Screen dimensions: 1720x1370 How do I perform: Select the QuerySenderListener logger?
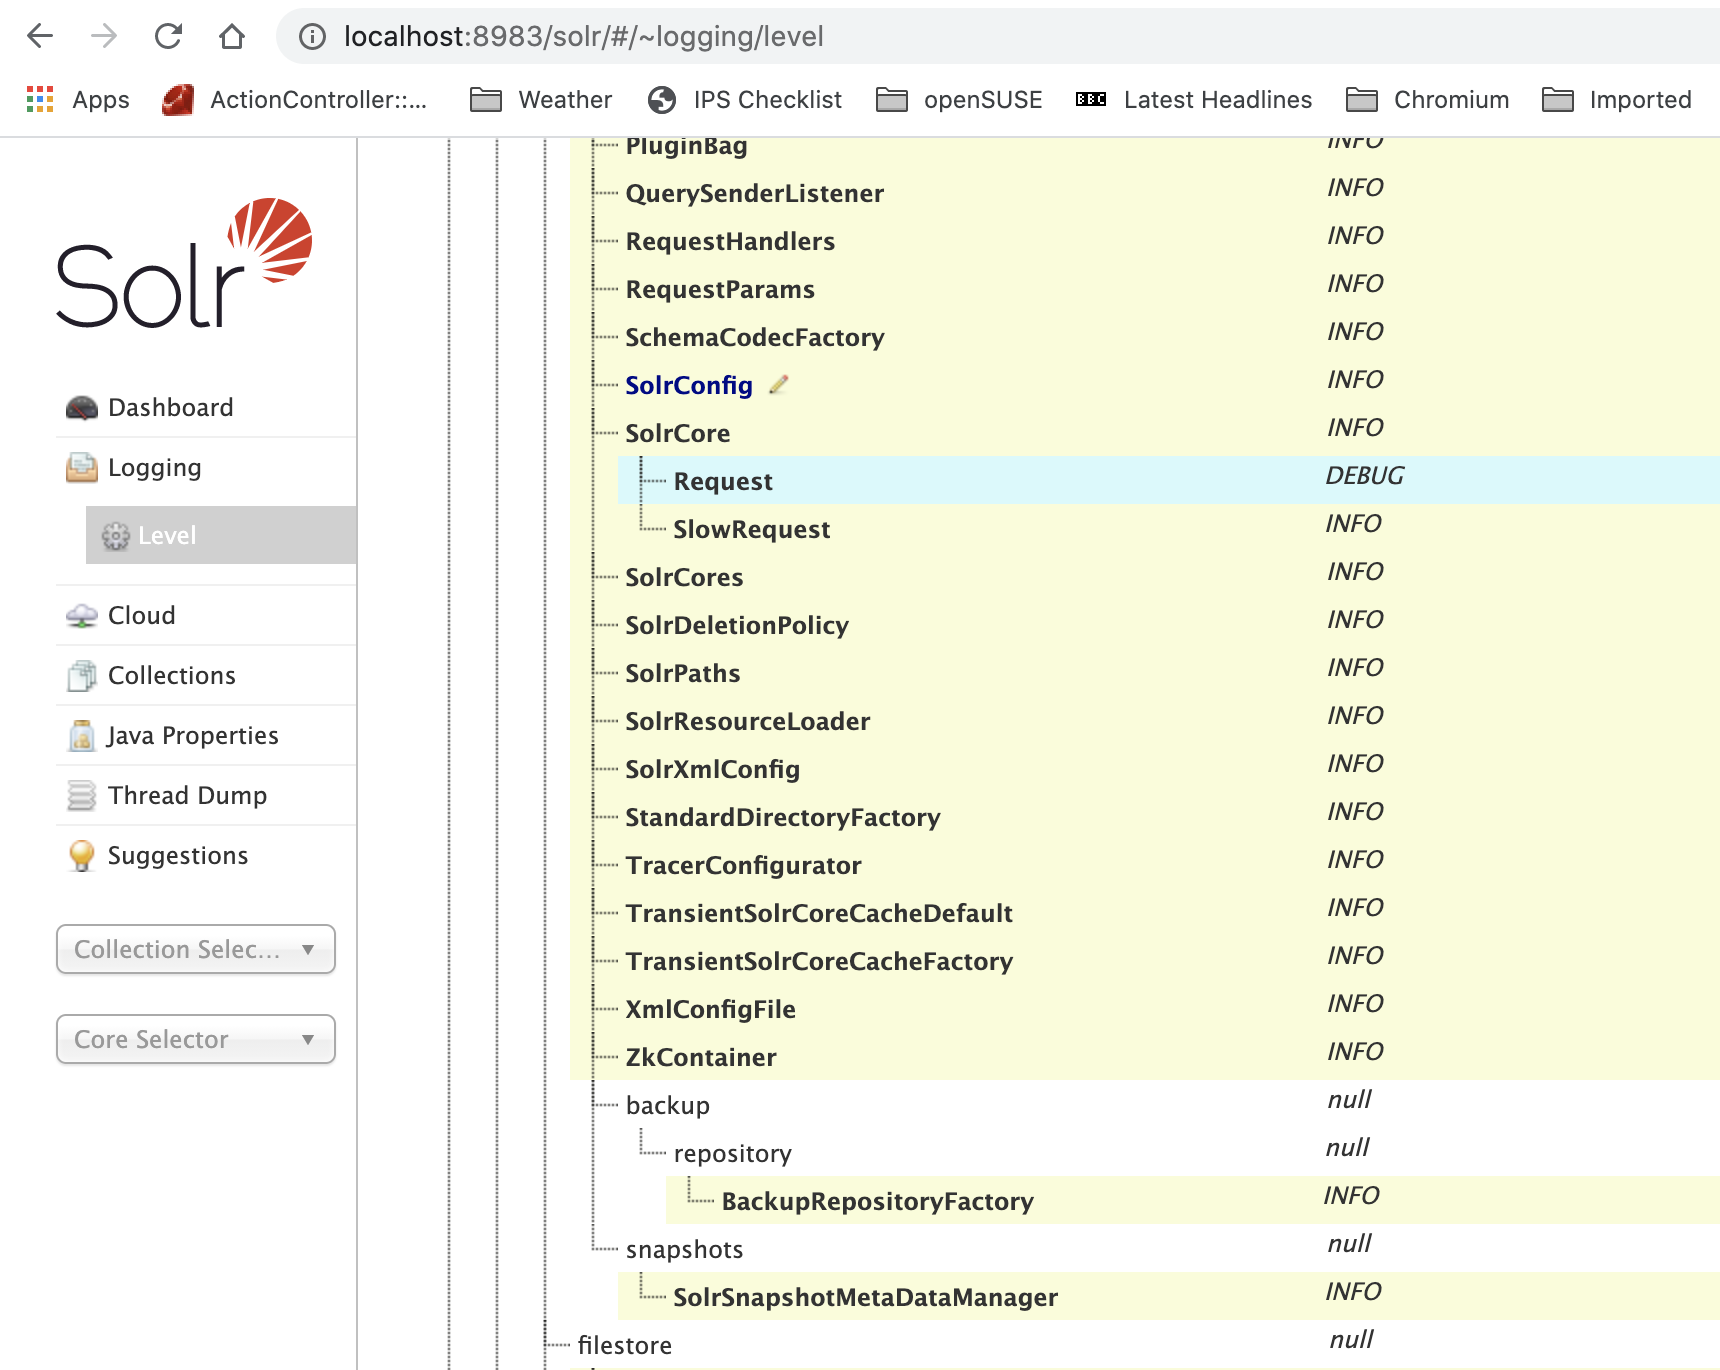click(x=755, y=193)
